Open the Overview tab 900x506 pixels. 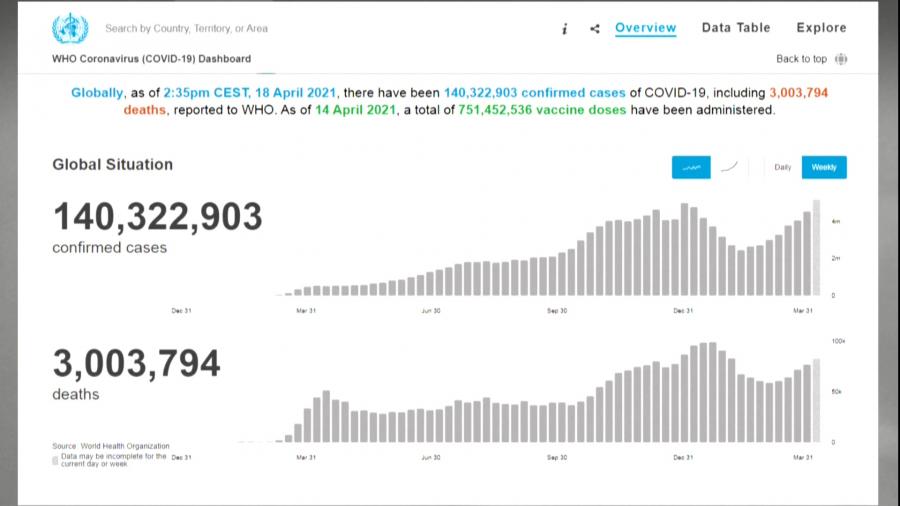(645, 28)
